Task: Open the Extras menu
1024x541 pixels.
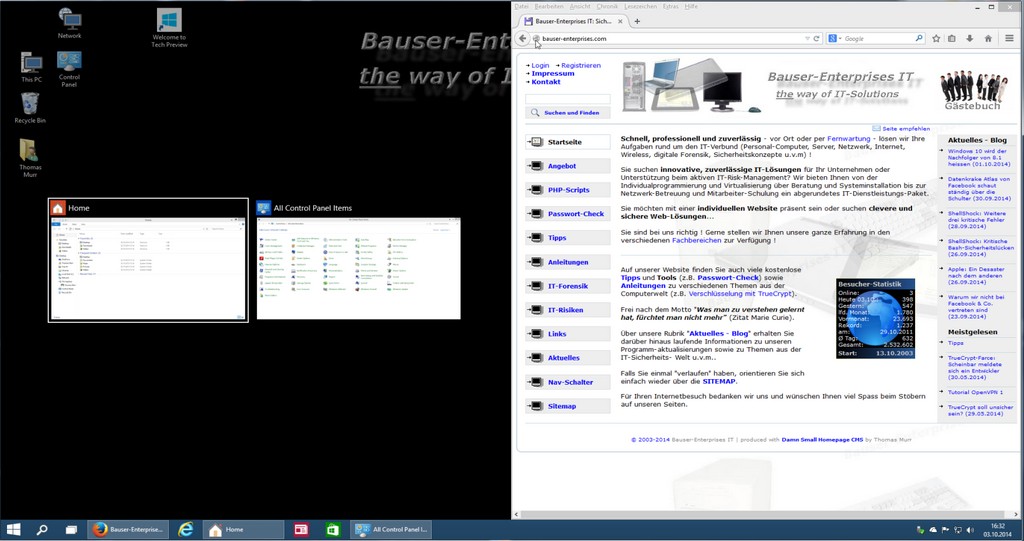Action: [x=671, y=7]
